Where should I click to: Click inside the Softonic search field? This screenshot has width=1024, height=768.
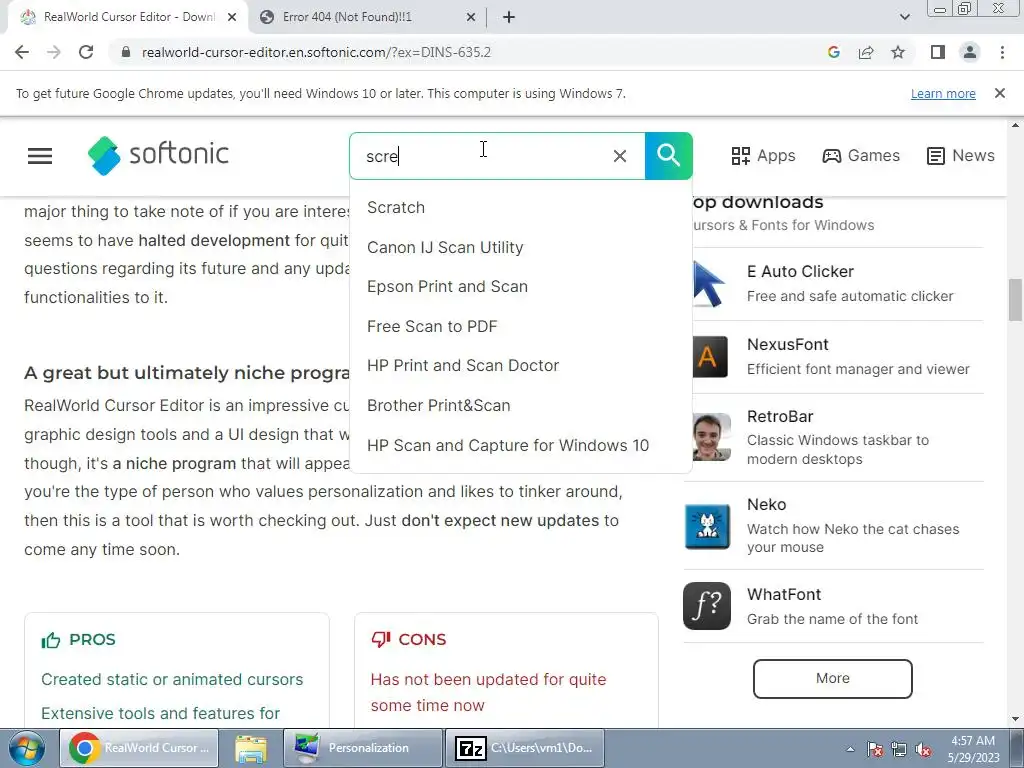pos(497,156)
